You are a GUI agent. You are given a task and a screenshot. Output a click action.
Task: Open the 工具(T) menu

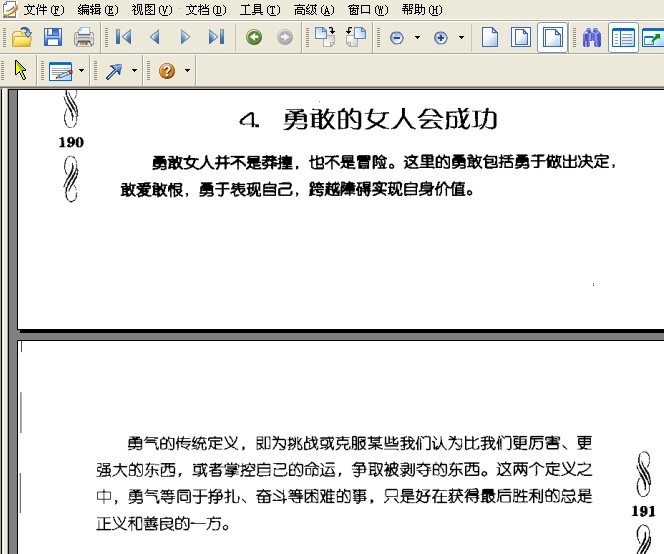[x=260, y=9]
